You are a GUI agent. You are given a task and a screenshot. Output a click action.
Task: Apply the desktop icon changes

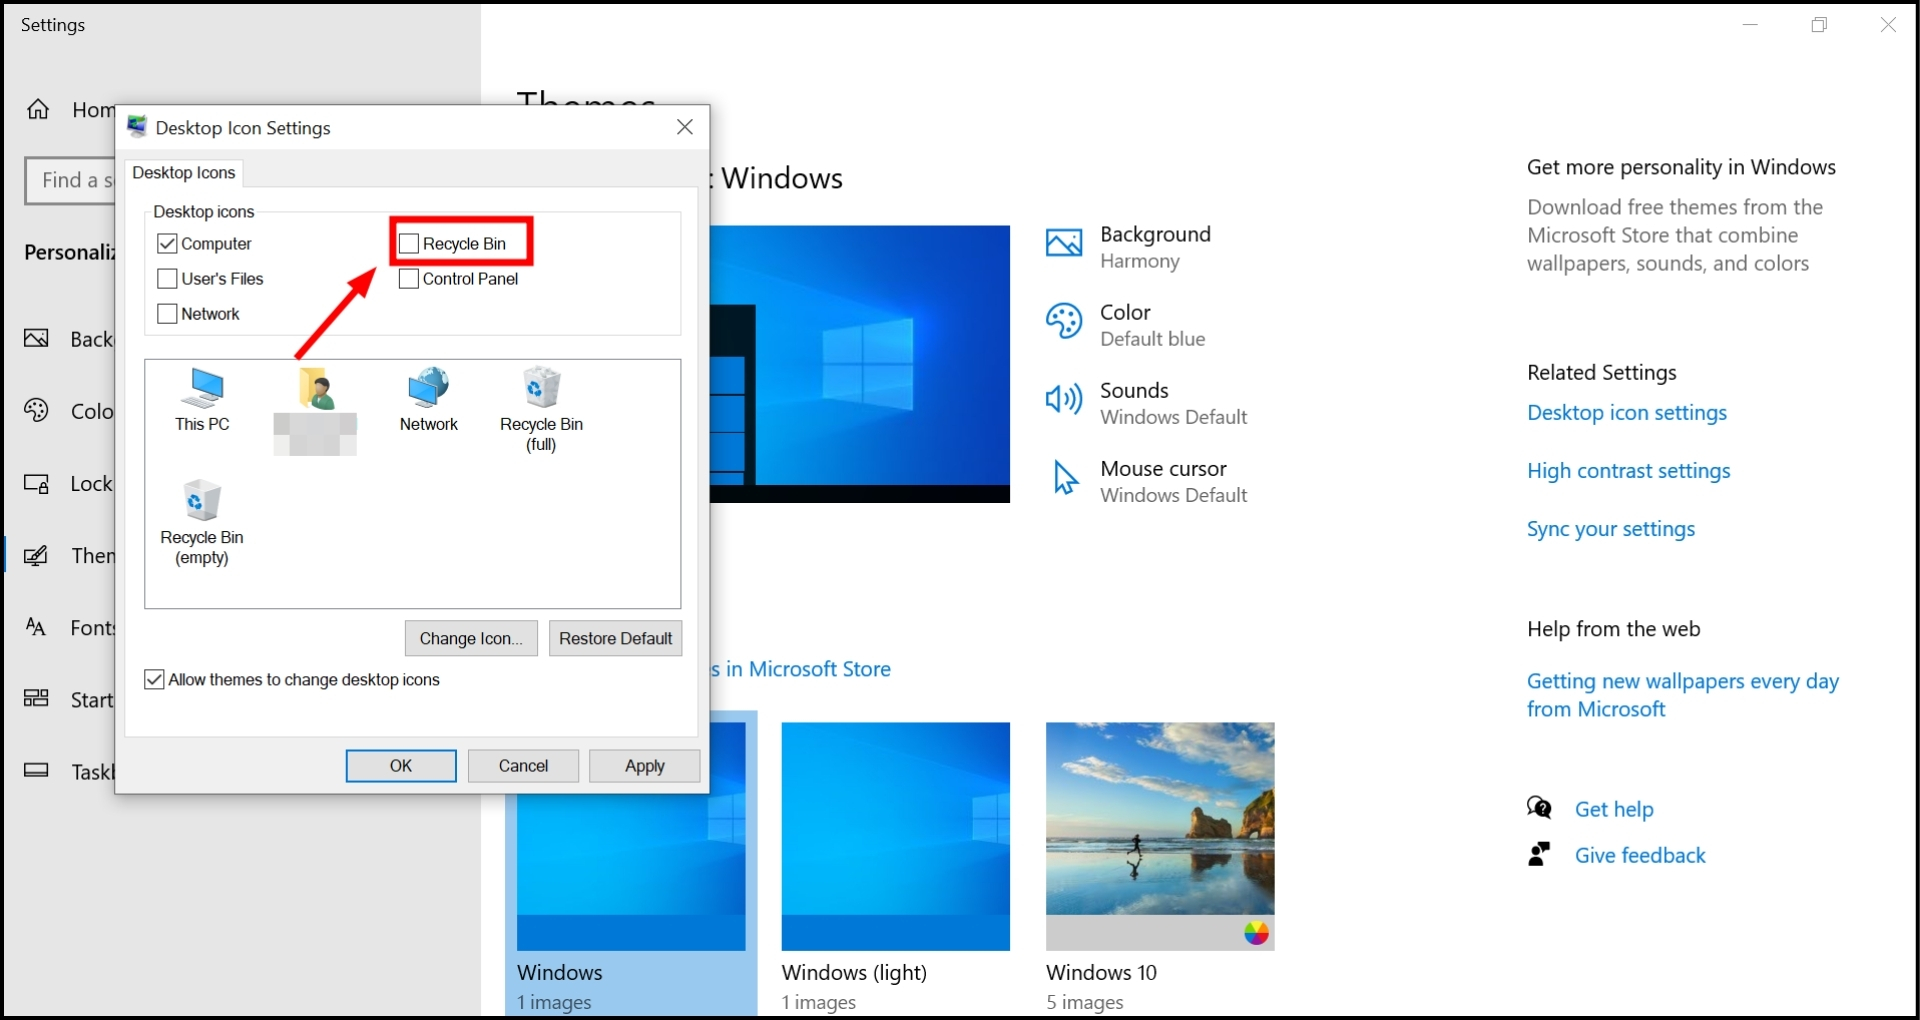[x=645, y=766]
